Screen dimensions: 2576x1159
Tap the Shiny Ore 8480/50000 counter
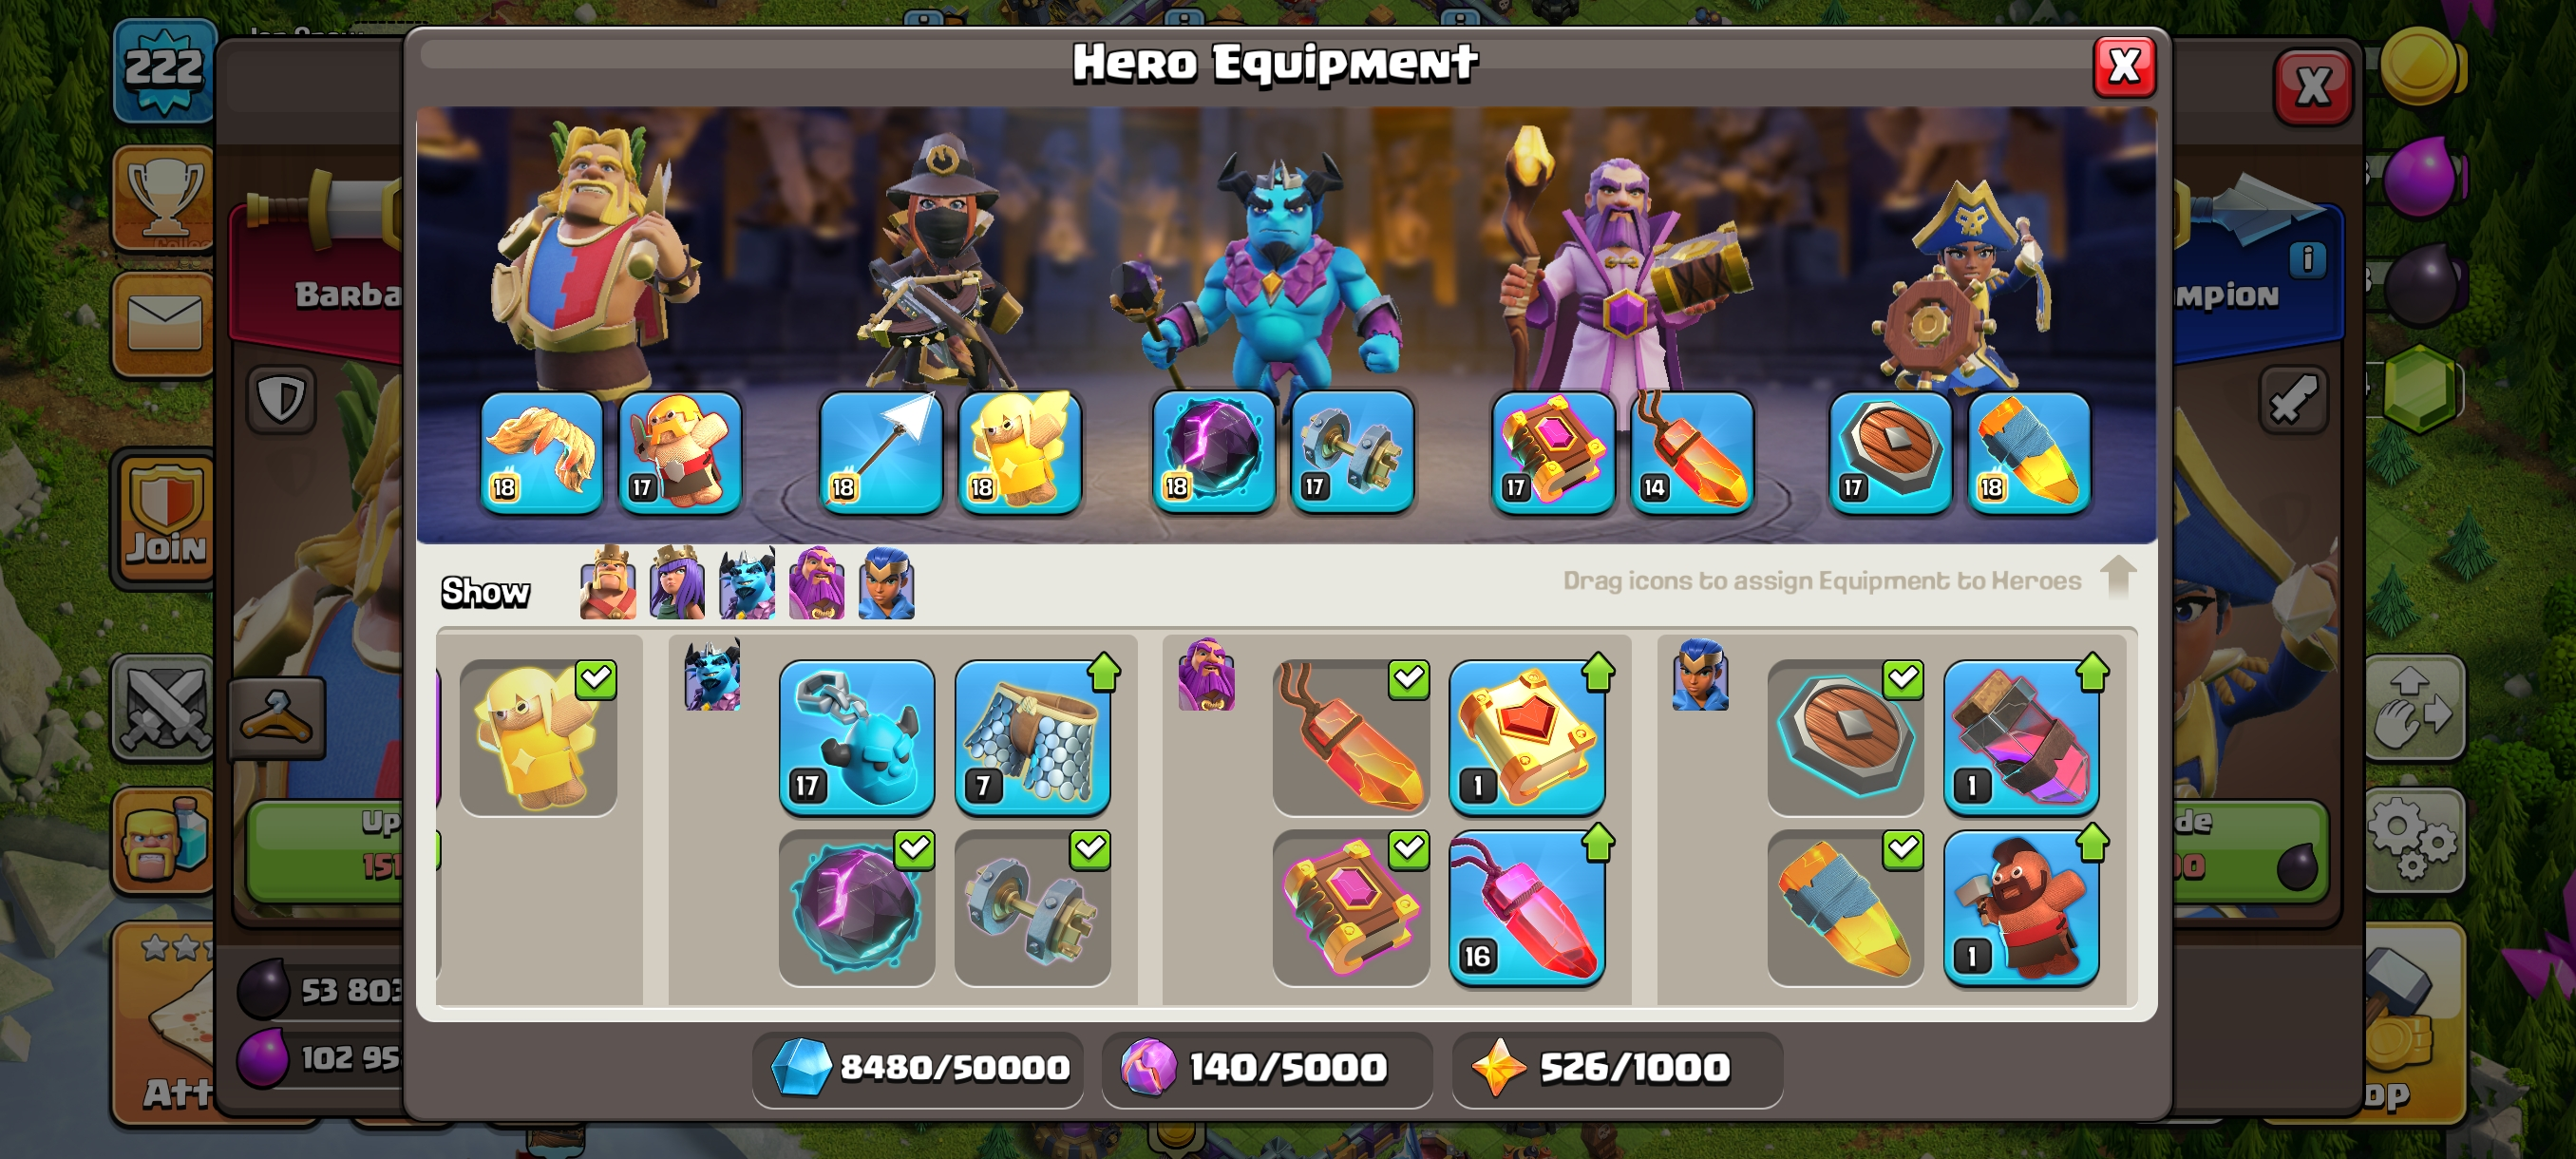pos(918,1068)
